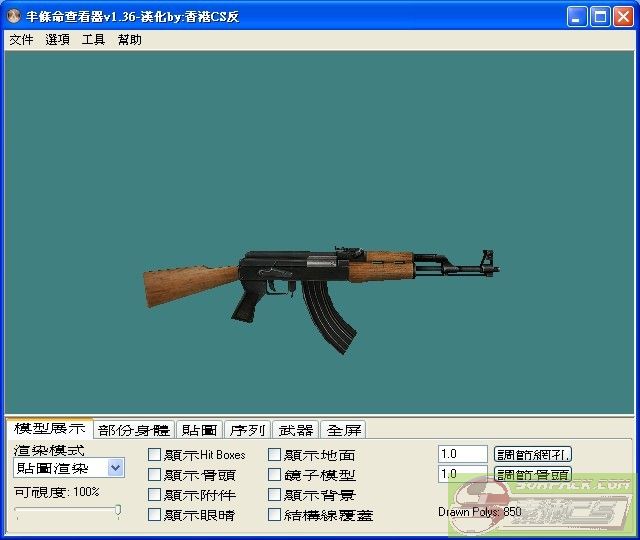Maximize the model viewer window
The height and width of the screenshot is (540, 640).
pos(600,17)
